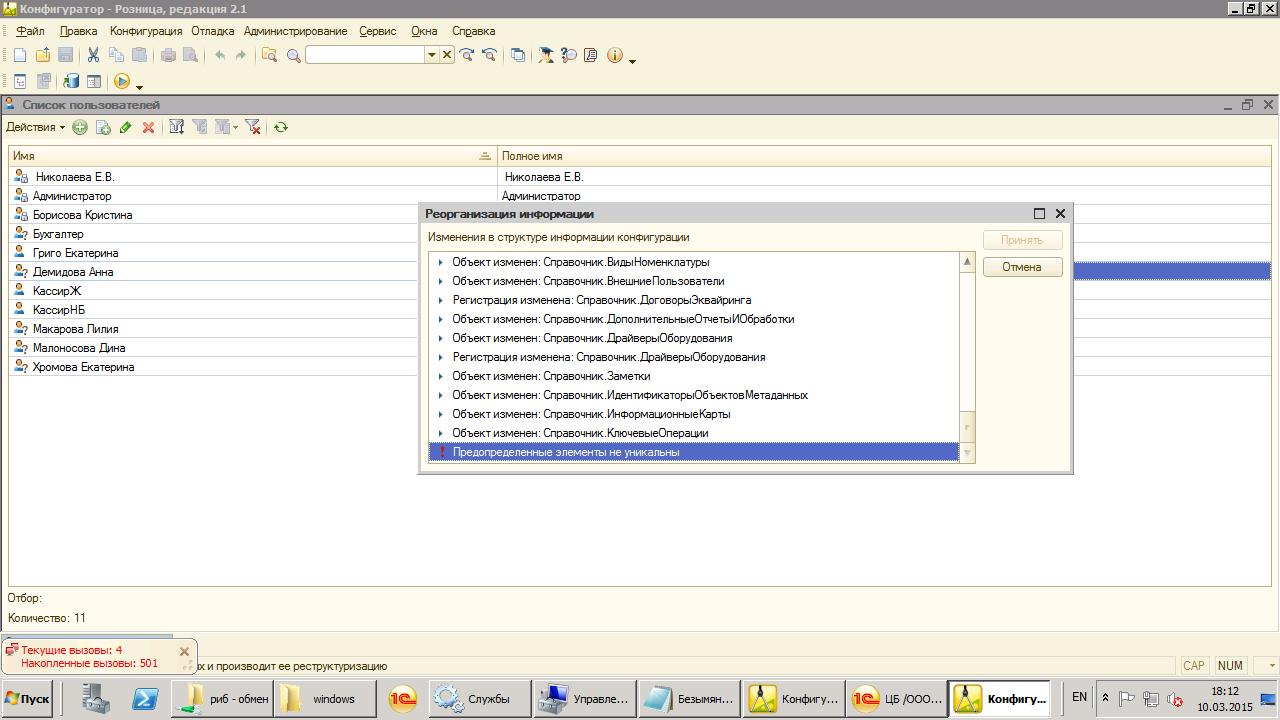1280x720 pixels.
Task: Click the Пуск start button on the taskbar
Action: 28,699
